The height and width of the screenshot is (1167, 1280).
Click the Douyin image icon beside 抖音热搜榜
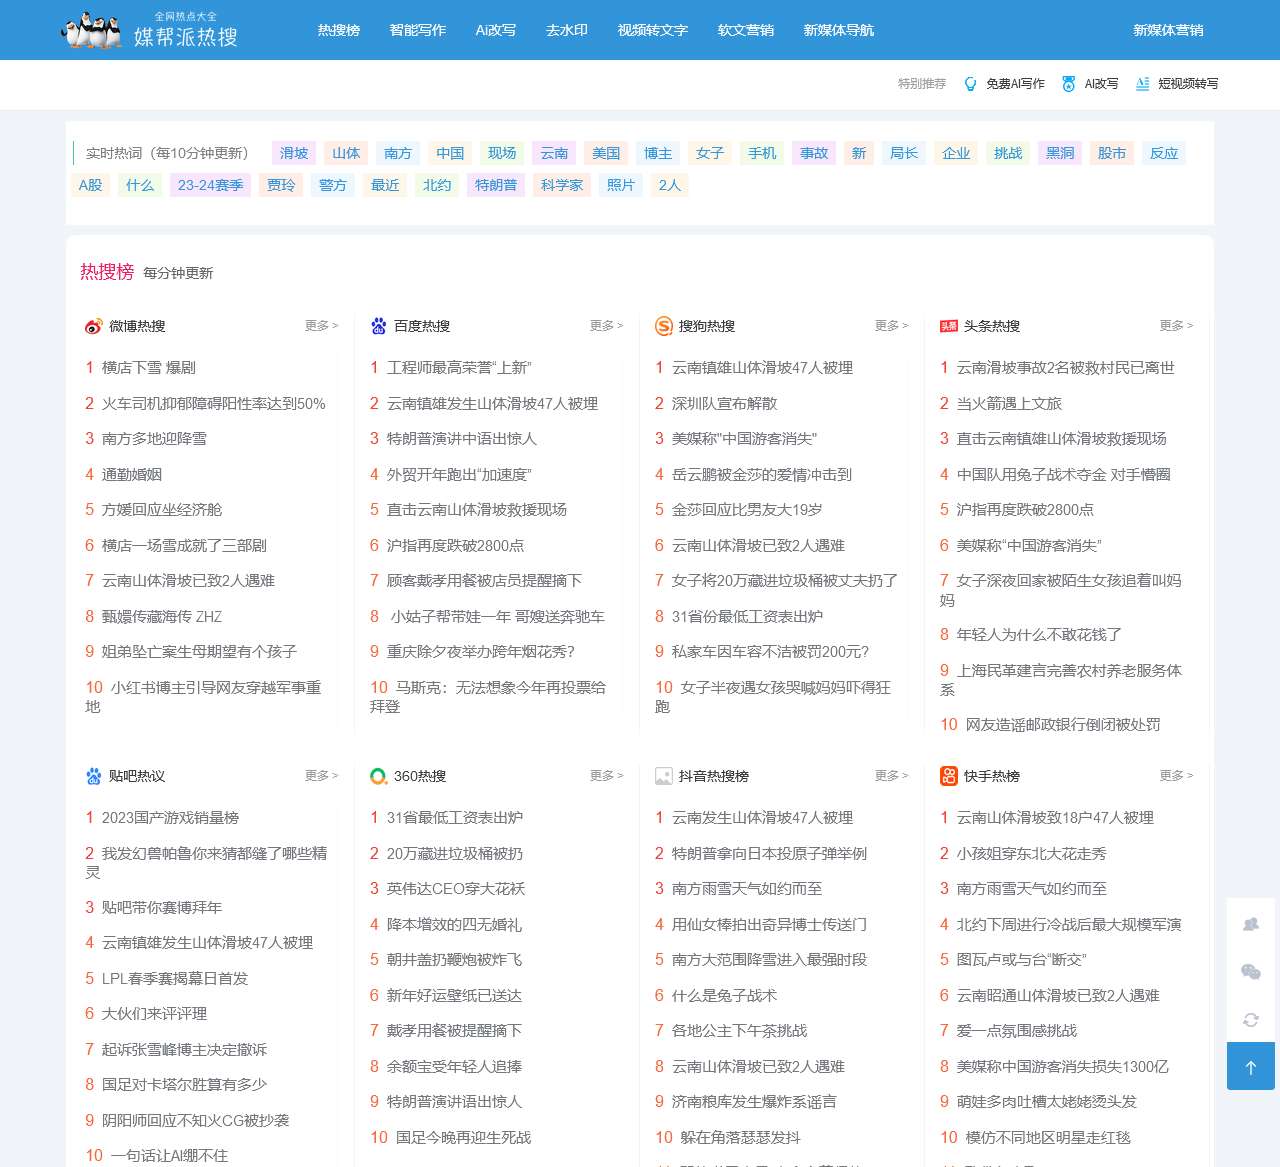point(663,776)
